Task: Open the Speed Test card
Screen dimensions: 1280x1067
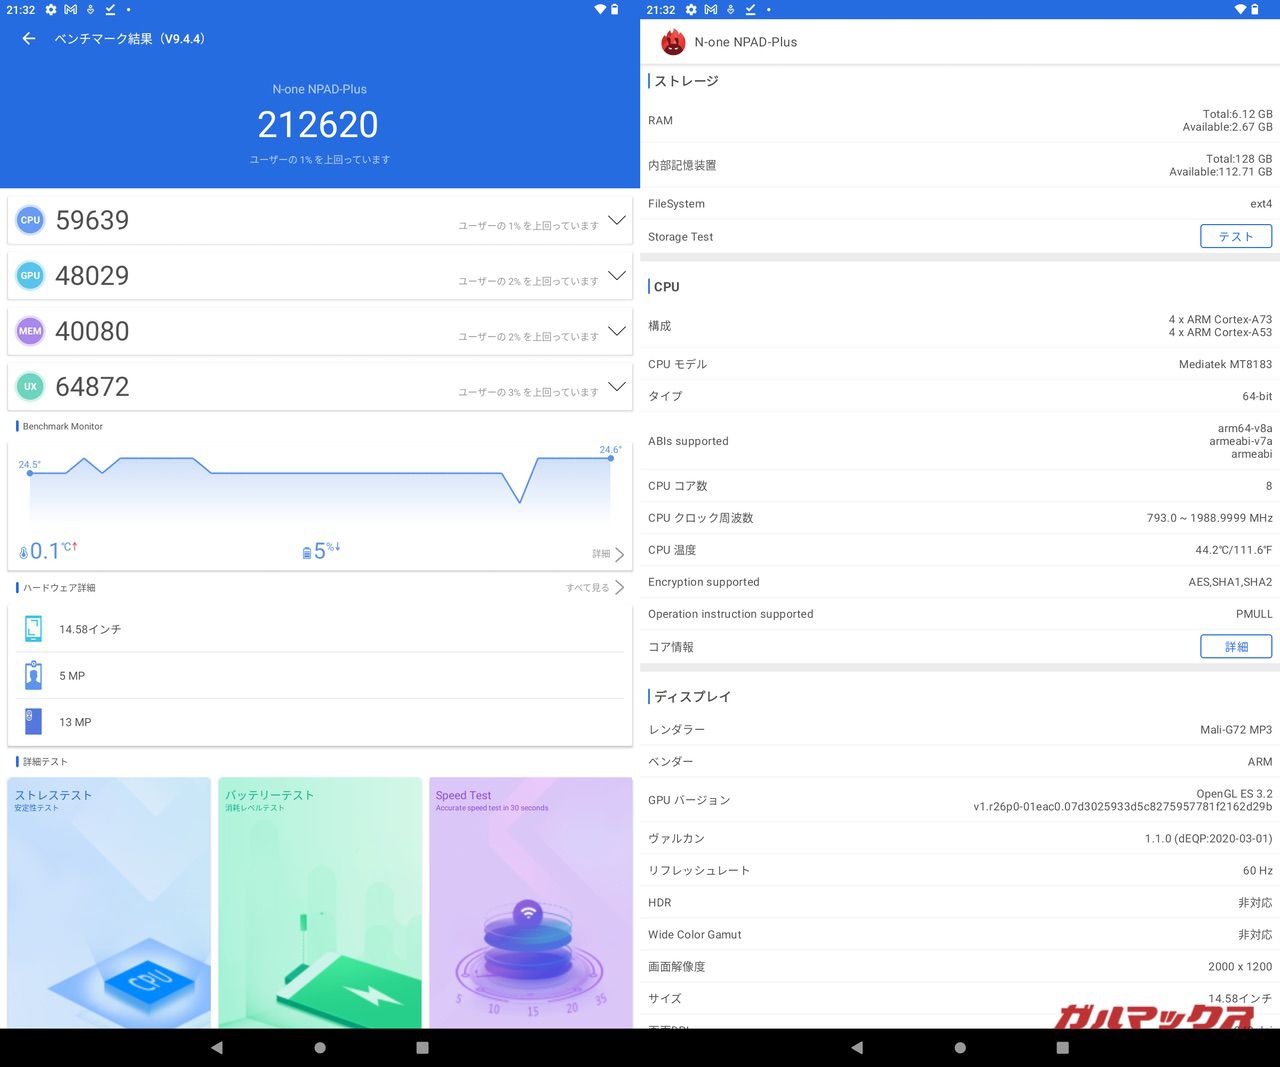Action: coord(530,902)
